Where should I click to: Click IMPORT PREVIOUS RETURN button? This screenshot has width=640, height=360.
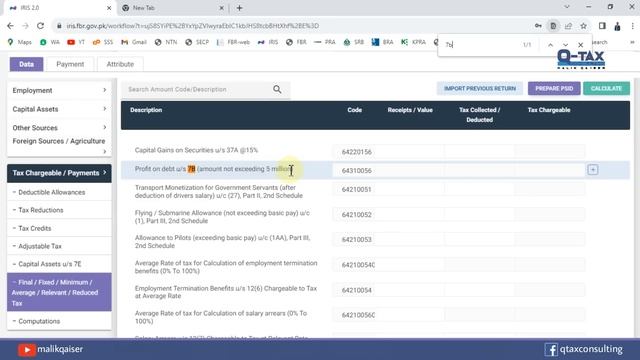point(480,89)
